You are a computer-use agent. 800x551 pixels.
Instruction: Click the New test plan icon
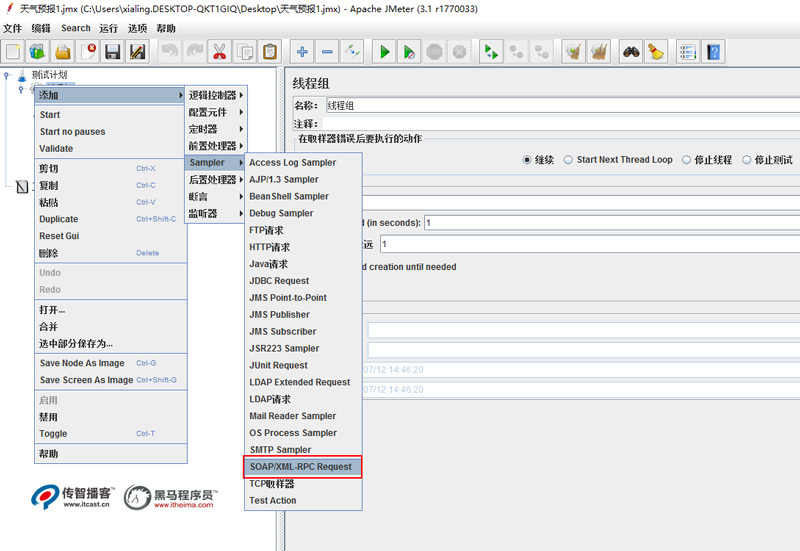coord(13,52)
